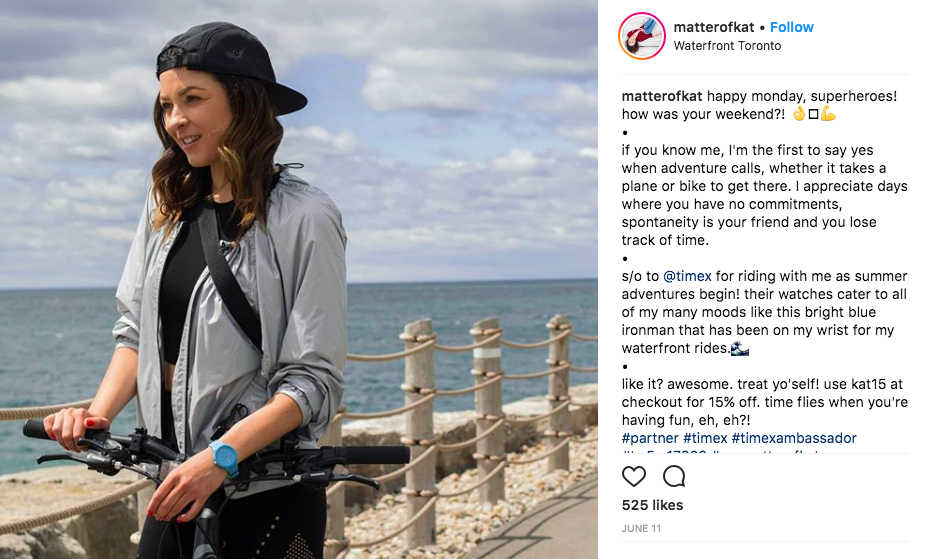Open the #timexambassador hashtag

[x=794, y=438]
